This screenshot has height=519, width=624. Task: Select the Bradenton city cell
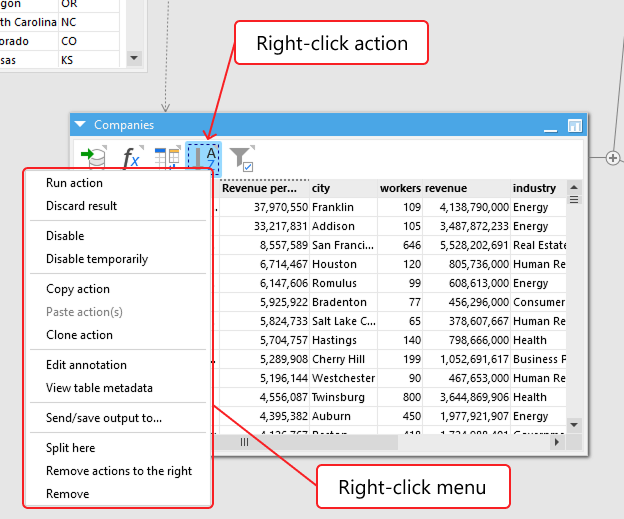click(343, 302)
